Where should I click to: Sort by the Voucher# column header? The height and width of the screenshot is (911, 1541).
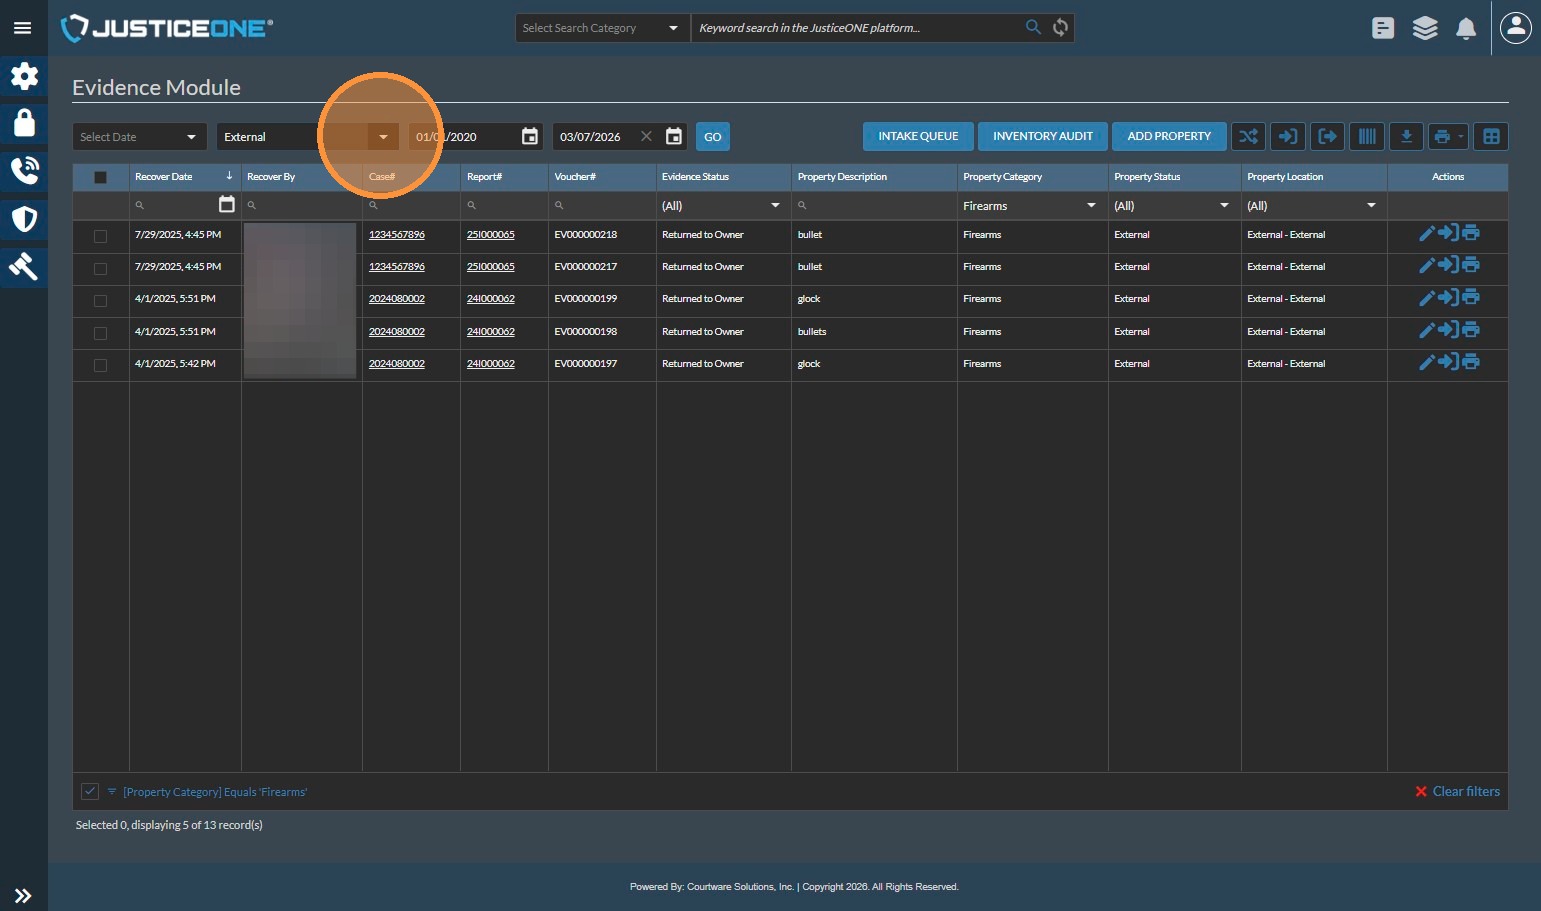pos(575,177)
